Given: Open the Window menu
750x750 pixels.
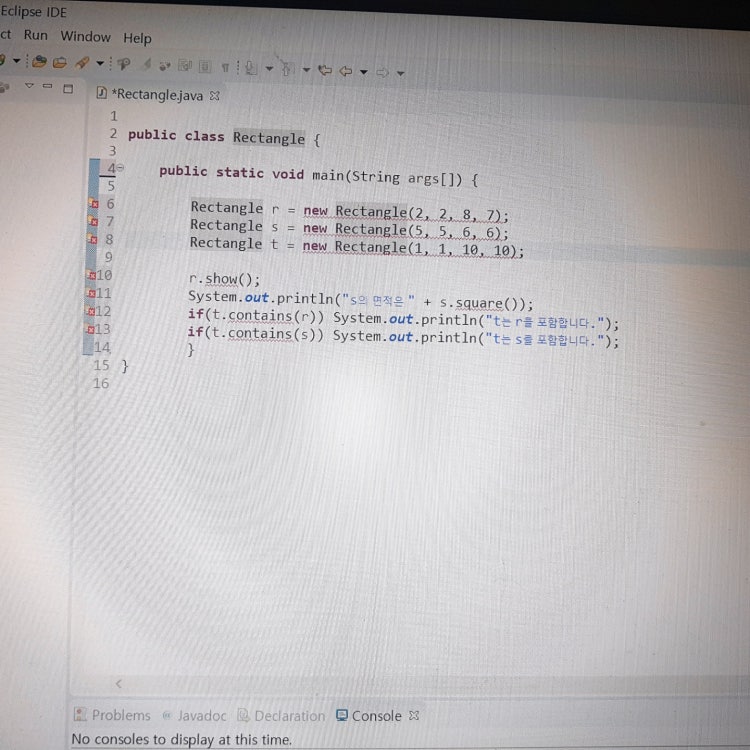Looking at the screenshot, I should [x=85, y=37].
